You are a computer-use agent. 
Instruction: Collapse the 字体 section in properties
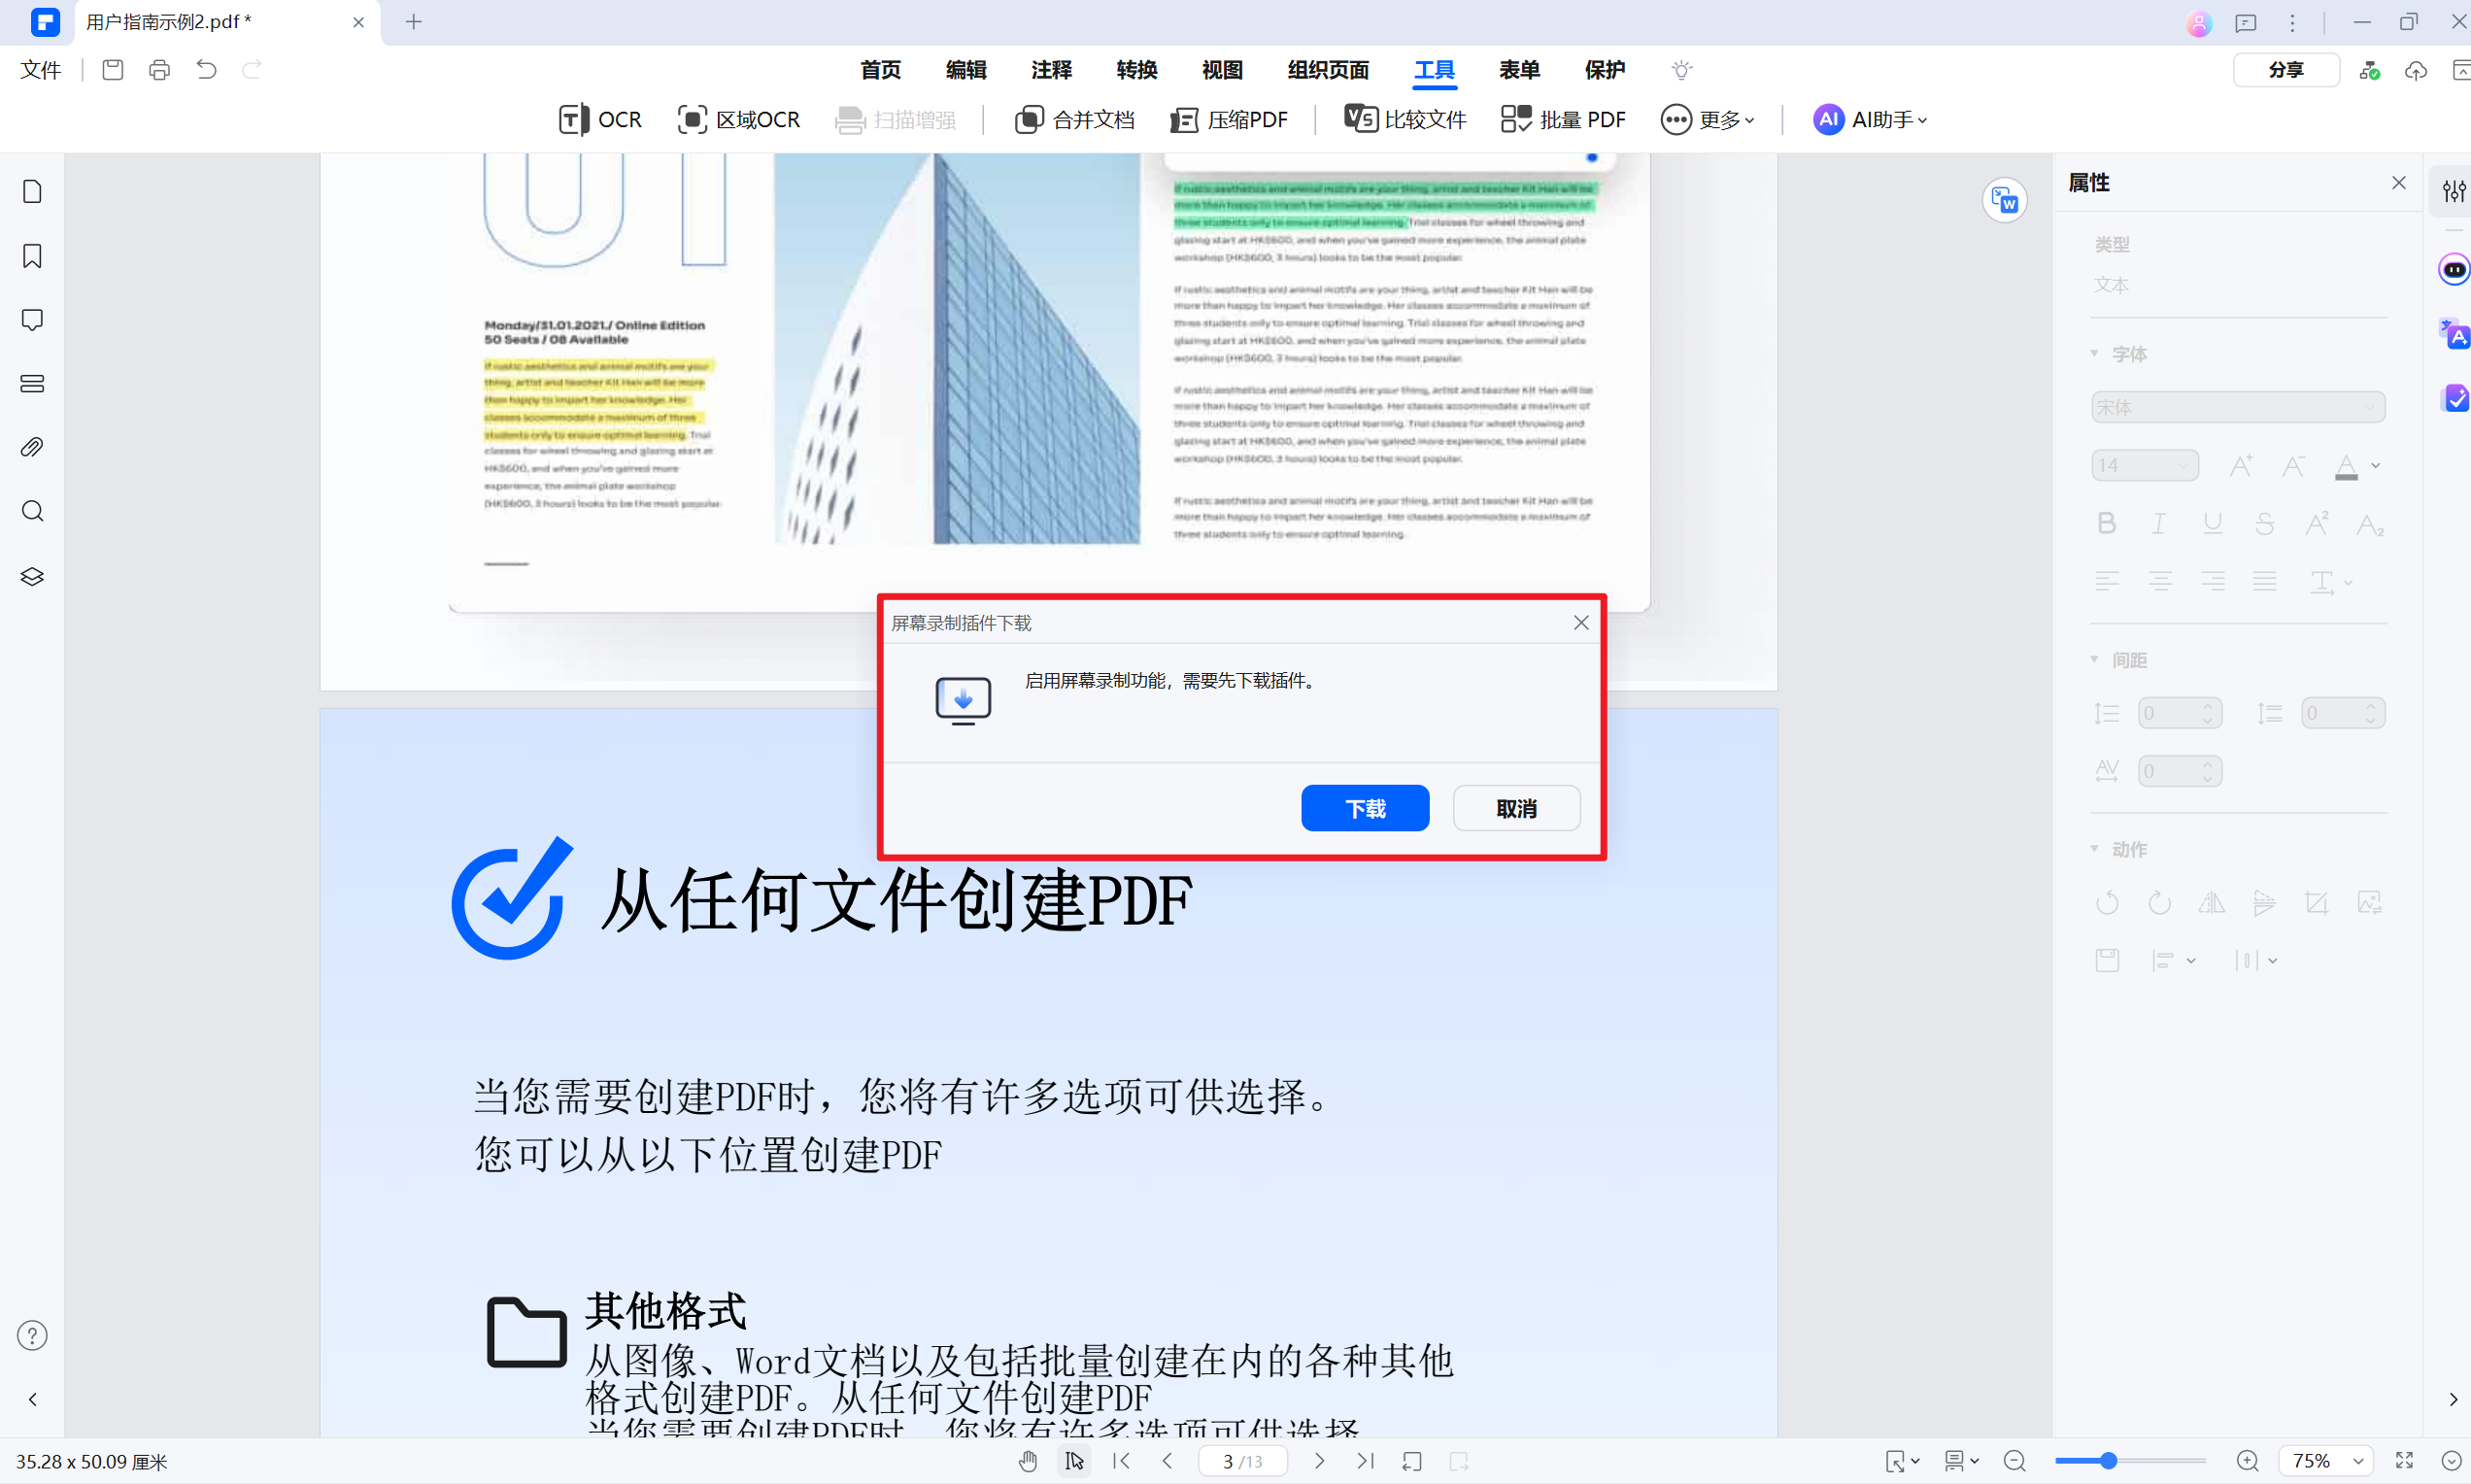coord(2097,352)
